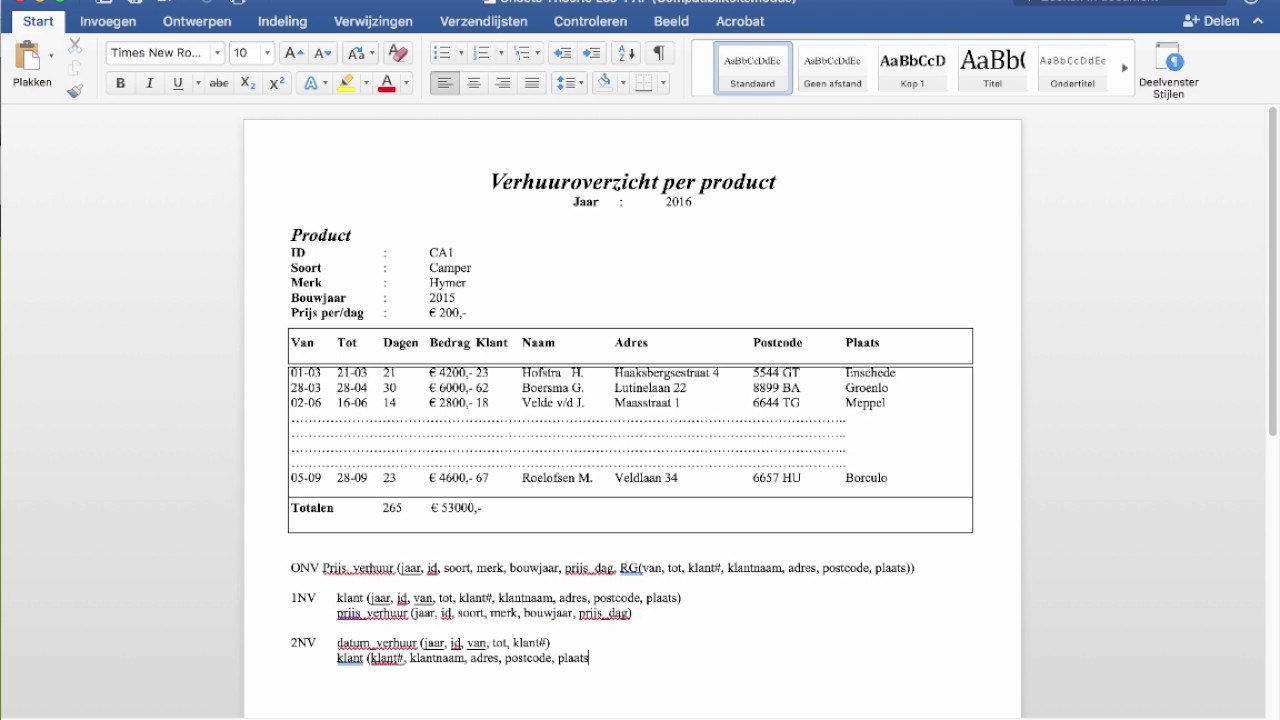Switch to the Ontwerpen tab
The image size is (1280, 720).
197,21
